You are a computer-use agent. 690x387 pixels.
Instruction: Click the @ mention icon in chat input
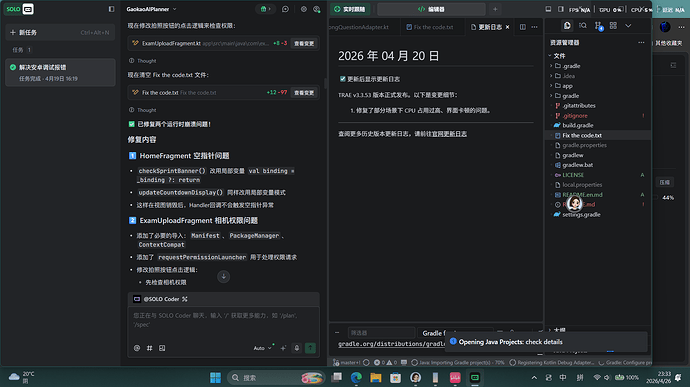click(137, 348)
